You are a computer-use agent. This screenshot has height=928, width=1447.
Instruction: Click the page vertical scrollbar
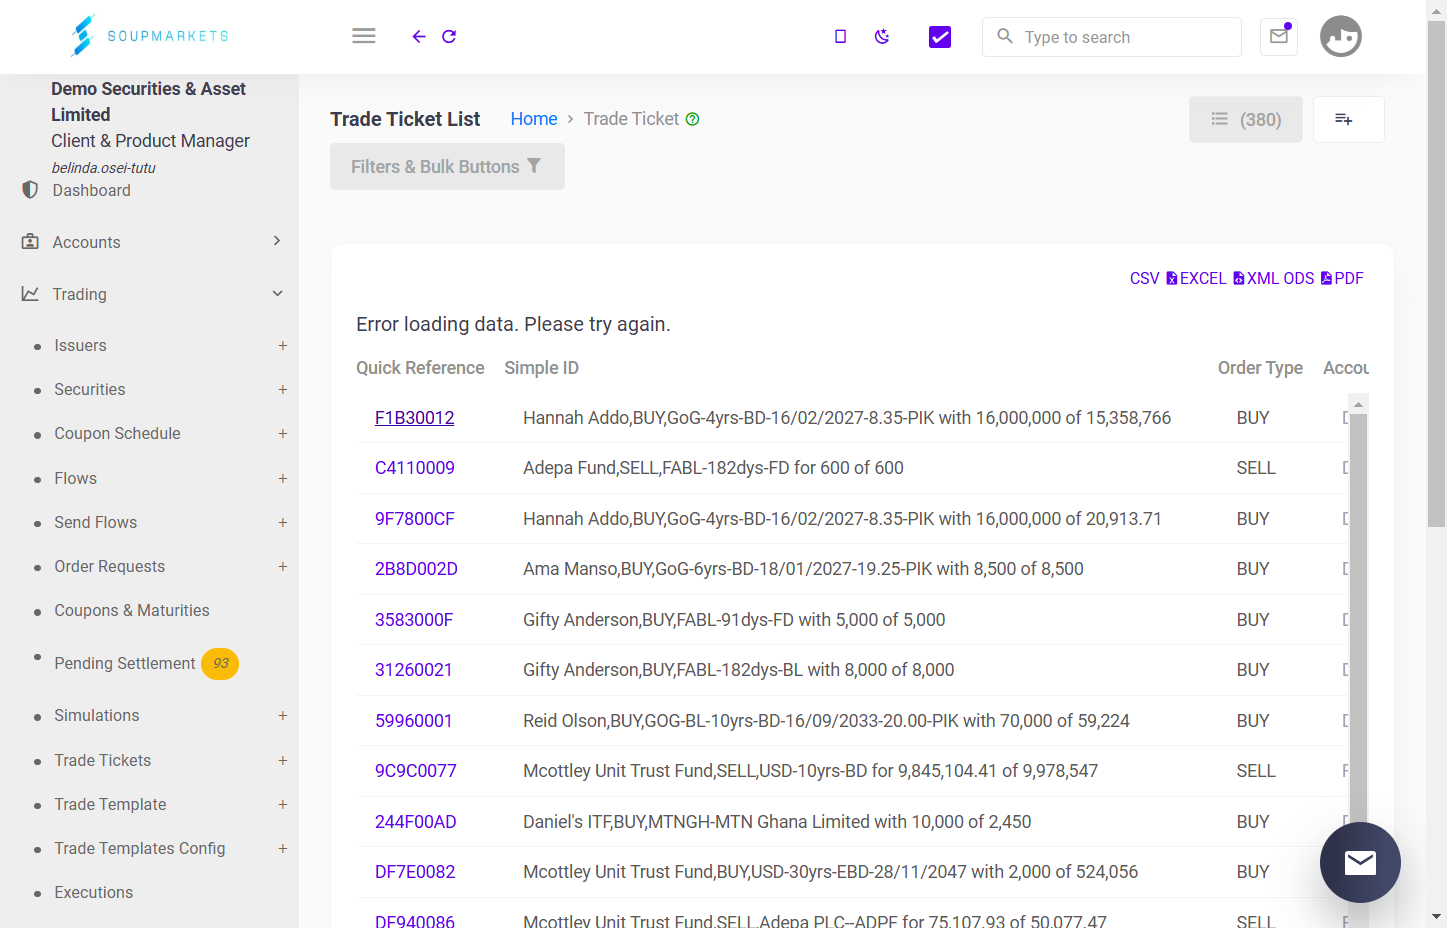(1436, 272)
